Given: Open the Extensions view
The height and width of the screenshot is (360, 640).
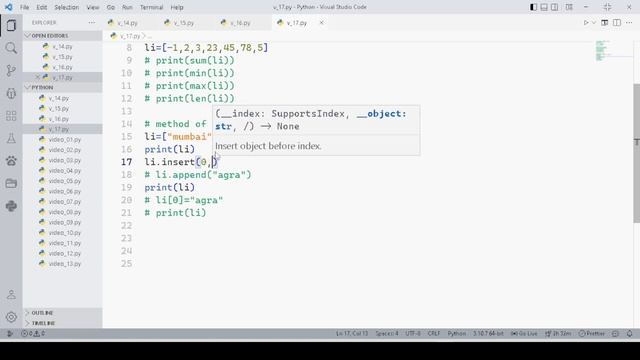Looking at the screenshot, I should [x=11, y=116].
